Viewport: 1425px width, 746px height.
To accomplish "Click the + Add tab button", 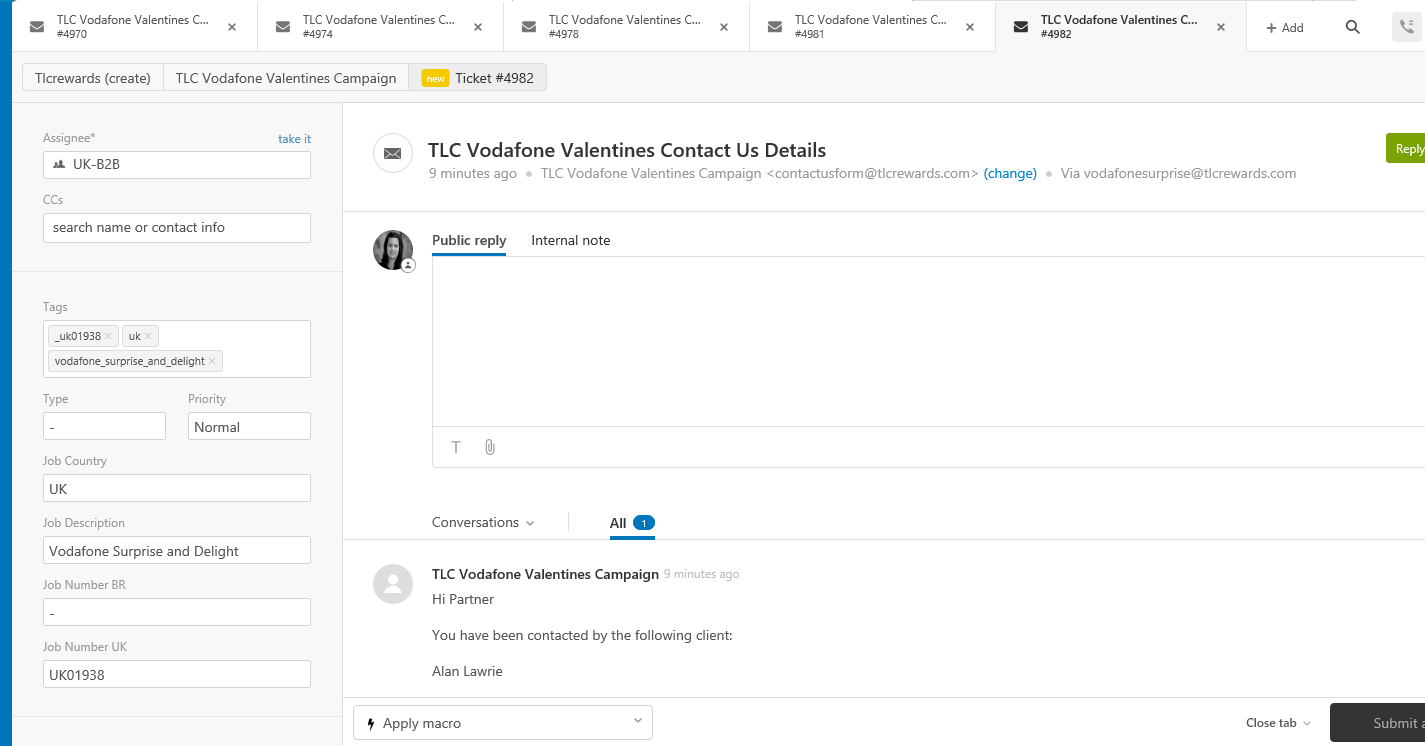I will point(1285,27).
